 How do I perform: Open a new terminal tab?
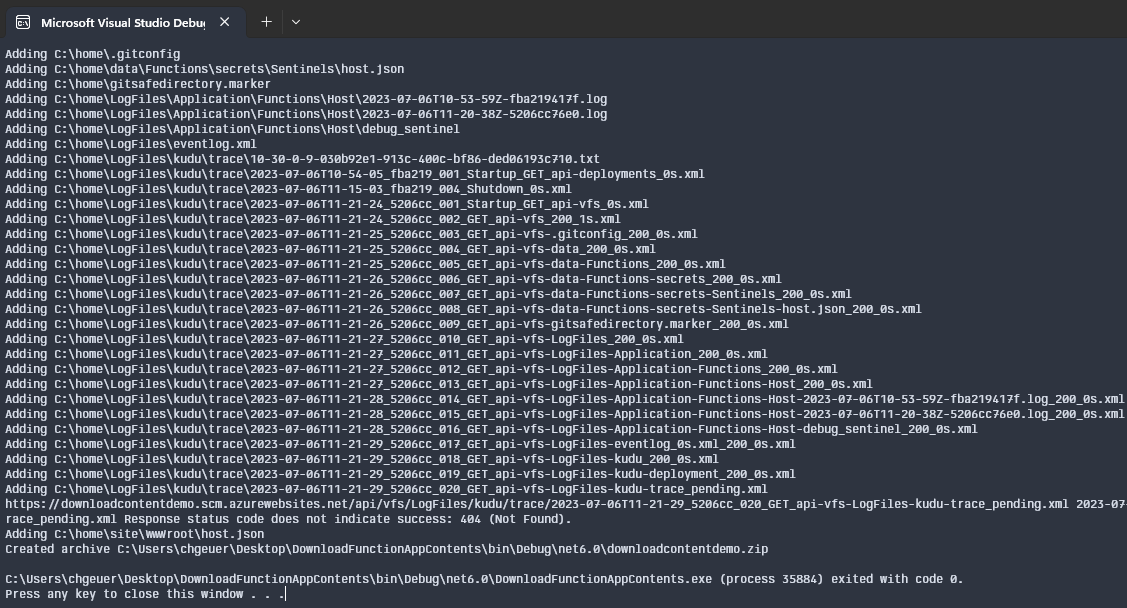pyautogui.click(x=266, y=22)
